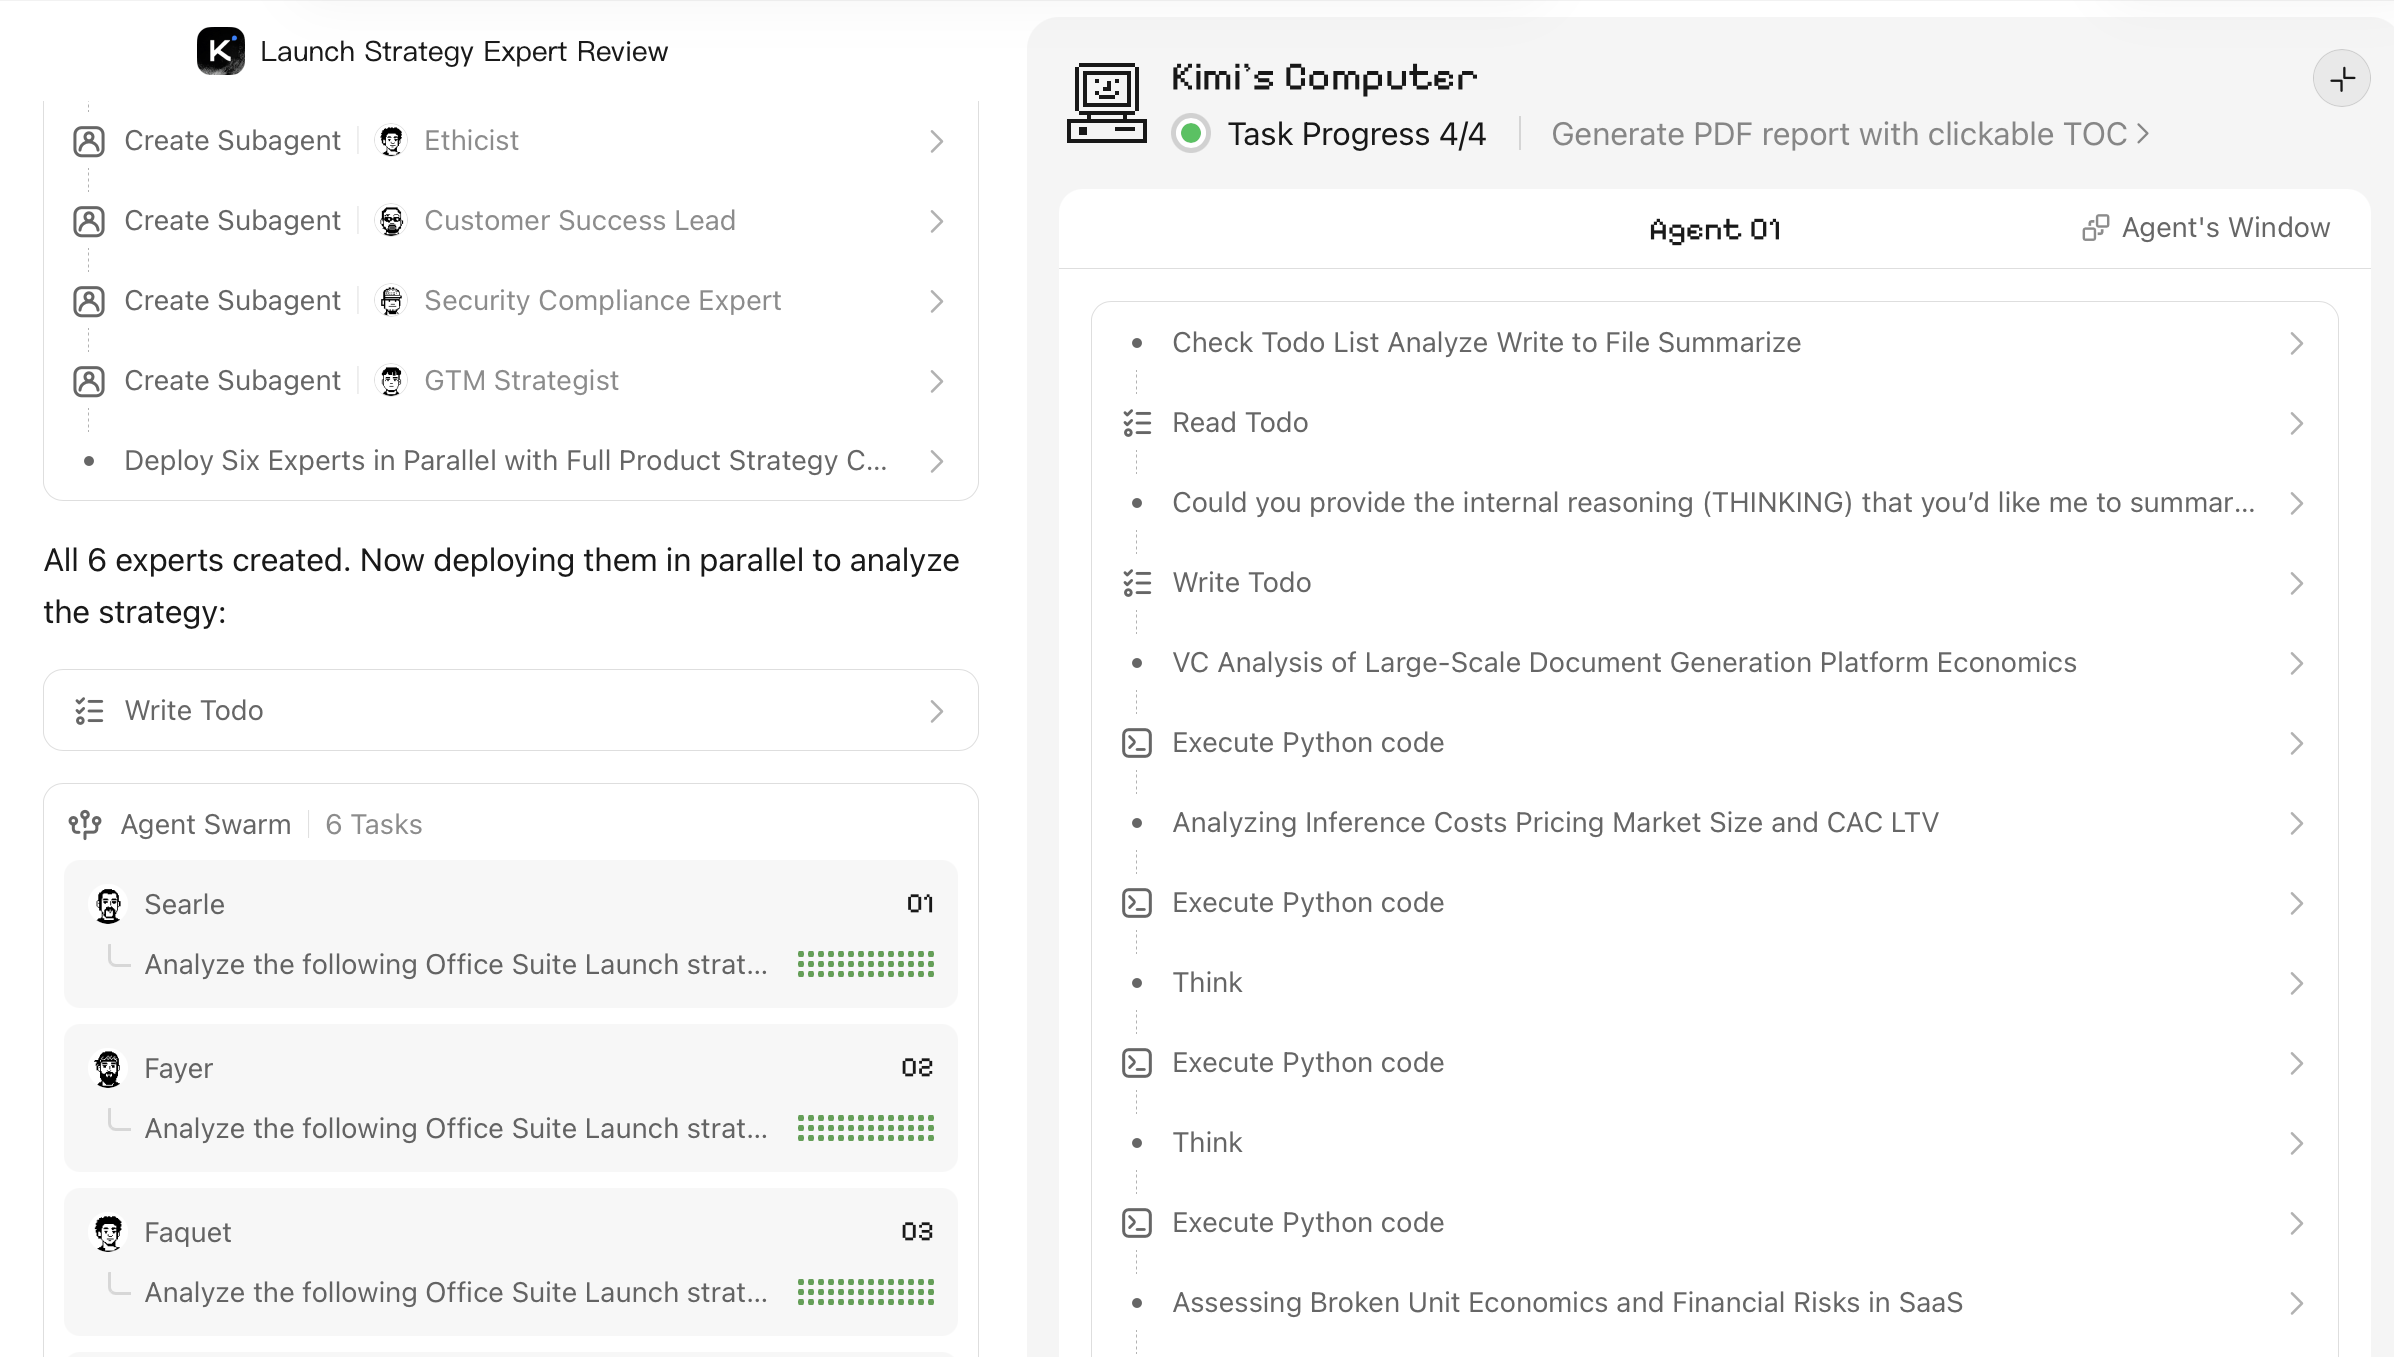2394x1357 pixels.
Task: Expand the Deploy Six Experts in Parallel entry
Action: click(936, 461)
